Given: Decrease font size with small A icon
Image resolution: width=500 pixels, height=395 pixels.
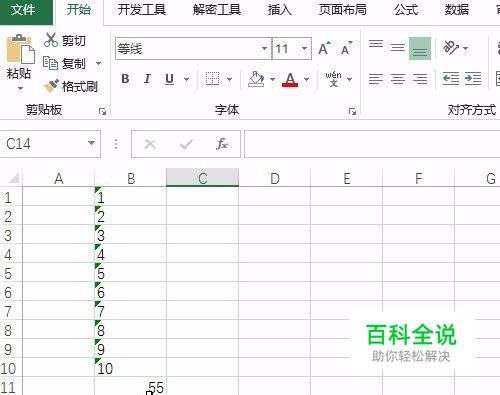Looking at the screenshot, I should 347,49.
